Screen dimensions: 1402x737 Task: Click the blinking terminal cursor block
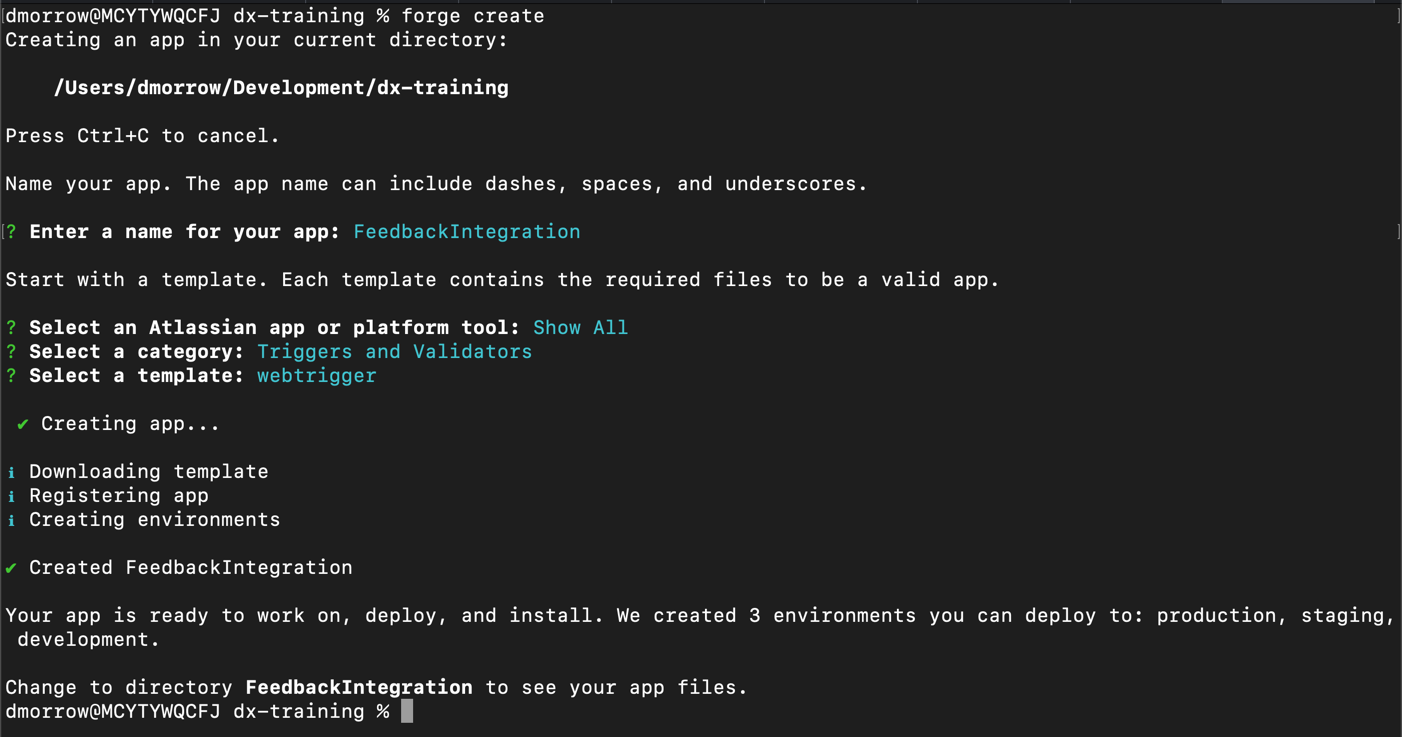pos(406,711)
